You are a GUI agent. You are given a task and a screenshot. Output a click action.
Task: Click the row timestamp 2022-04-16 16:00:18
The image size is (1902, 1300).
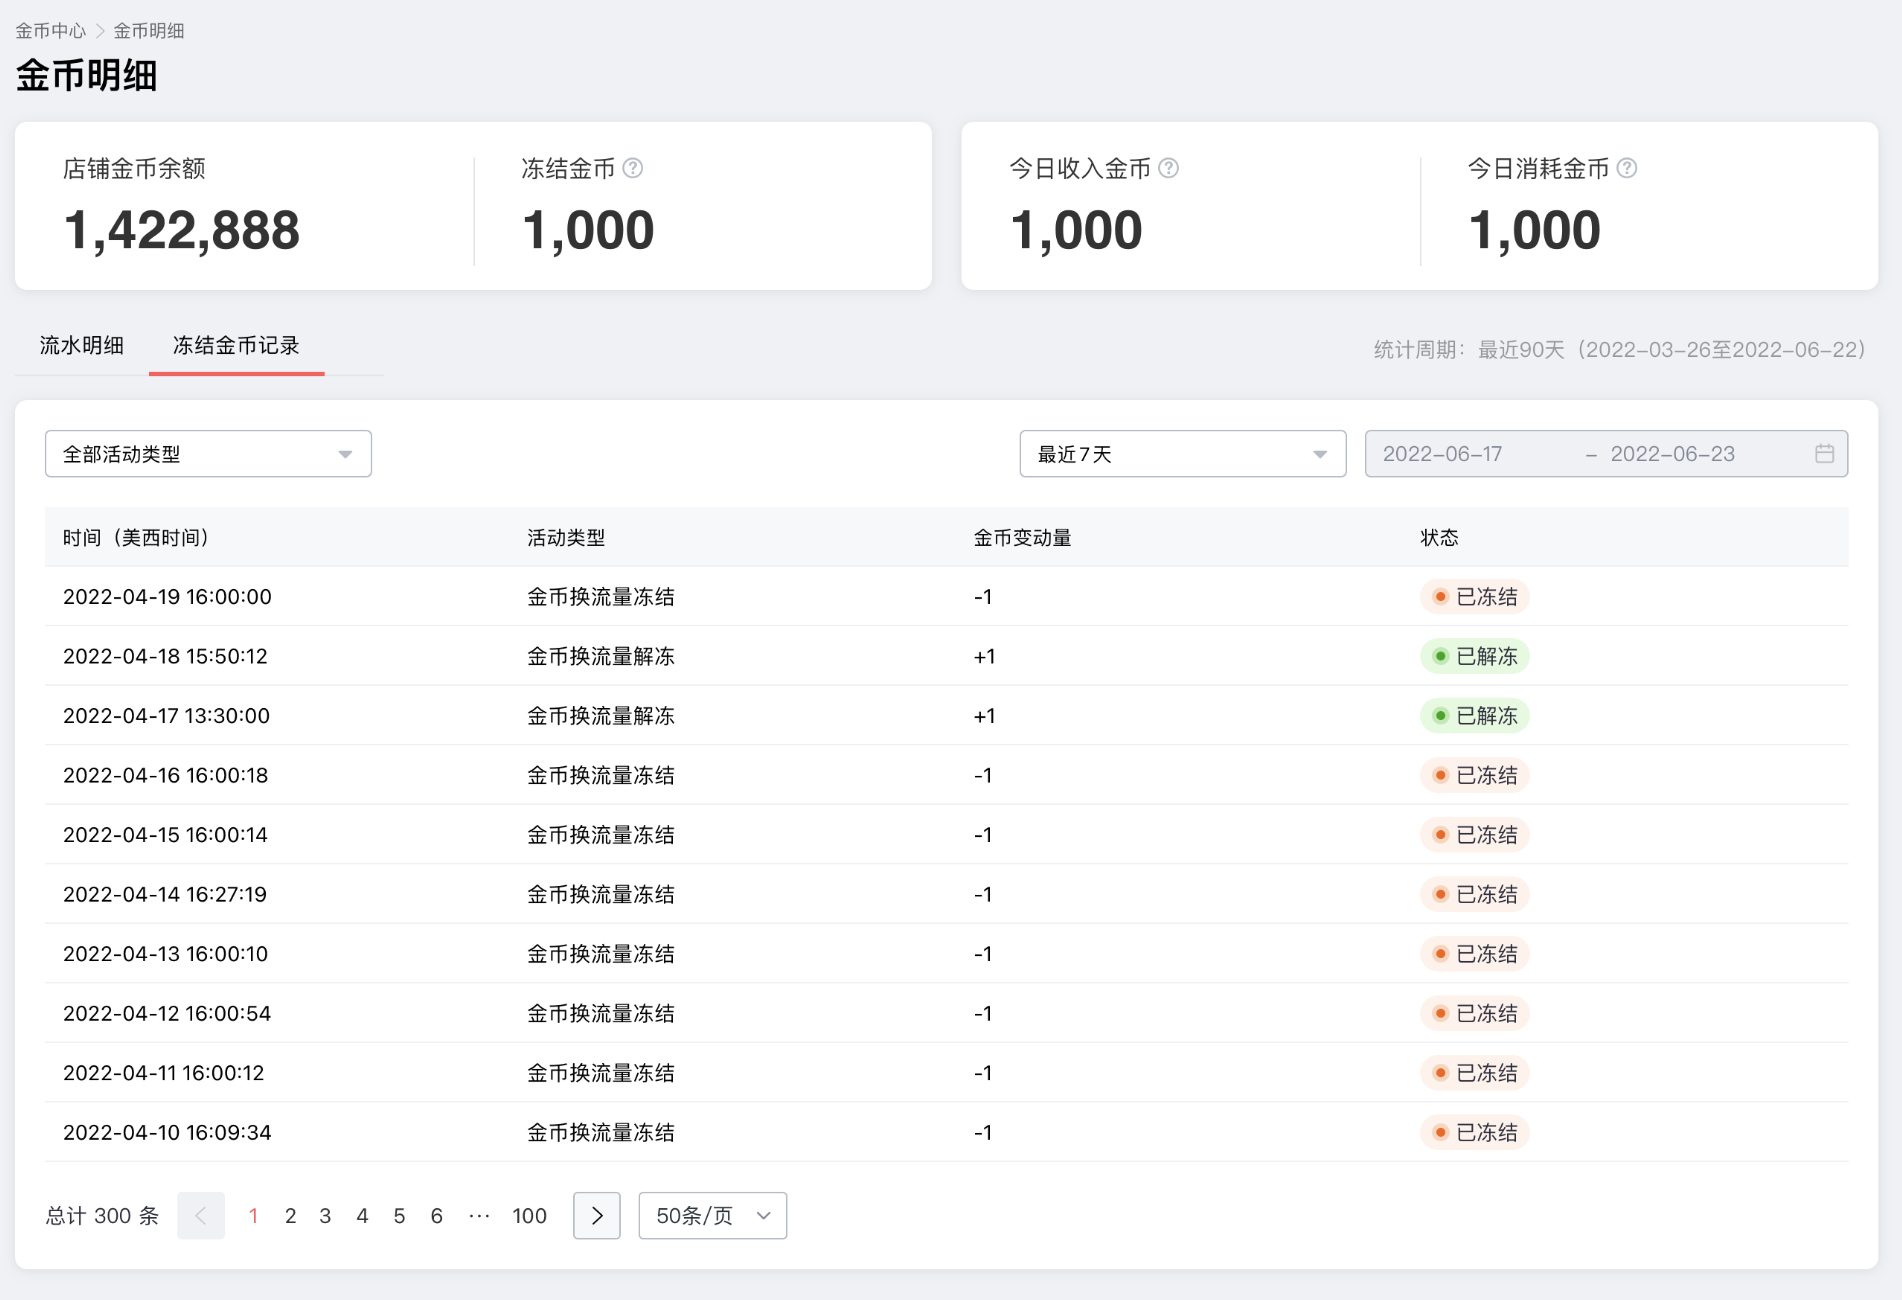tap(165, 775)
